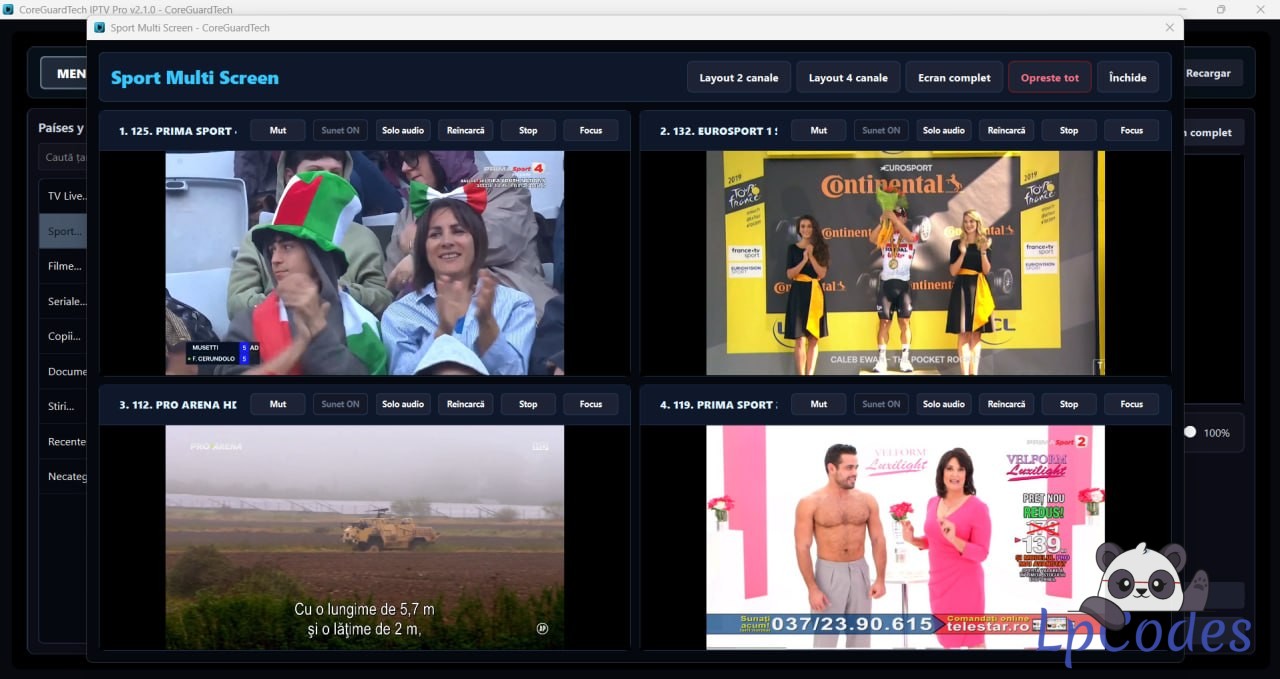Image resolution: width=1280 pixels, height=679 pixels.
Task: Click the Sport Multi Screen window icon
Action: [99, 28]
